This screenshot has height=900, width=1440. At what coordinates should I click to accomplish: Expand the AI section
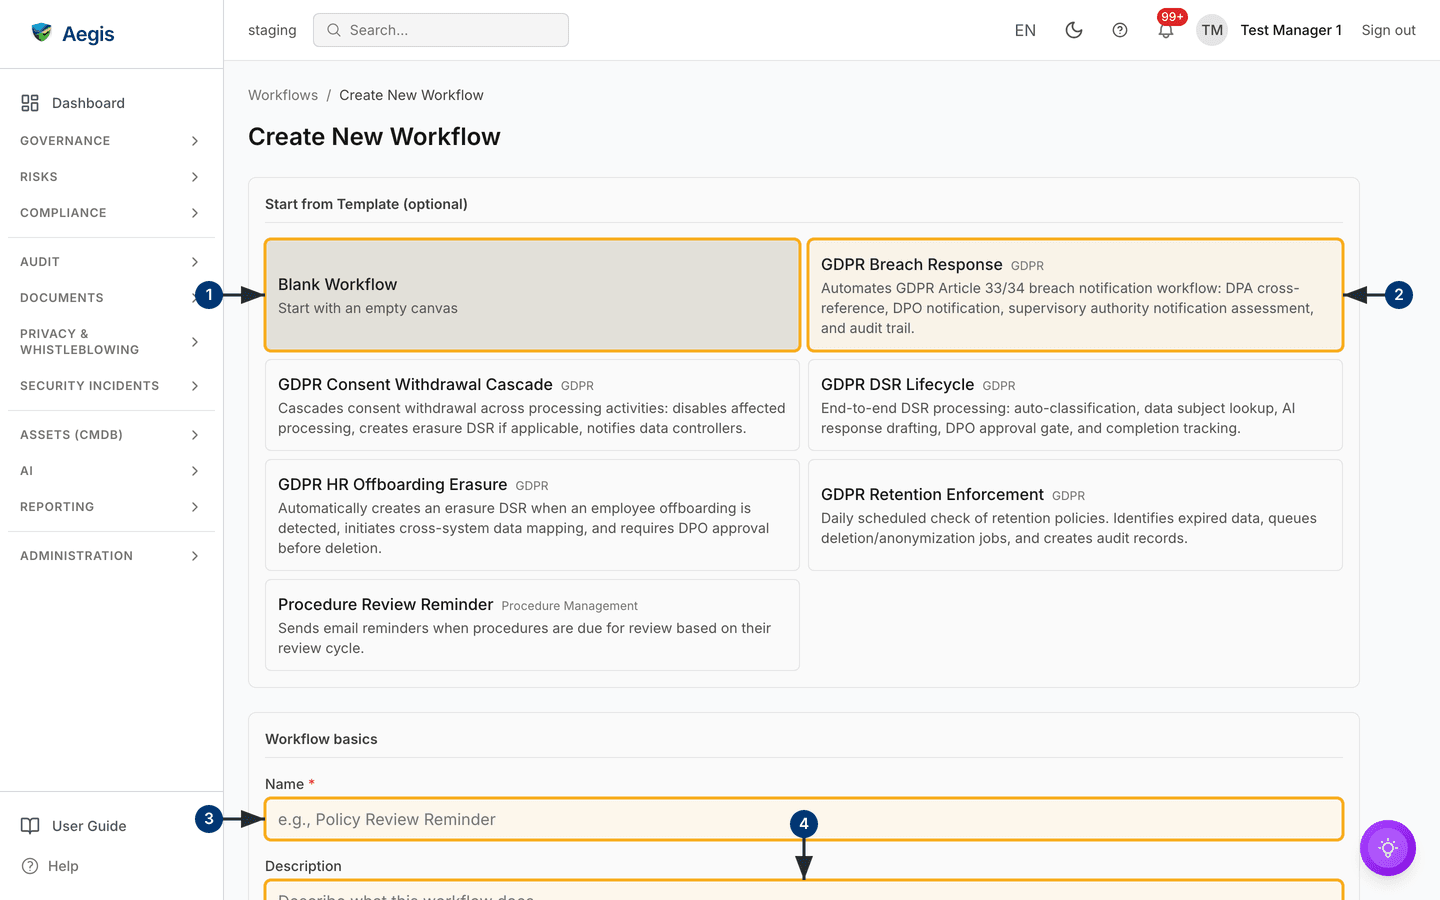pos(110,471)
